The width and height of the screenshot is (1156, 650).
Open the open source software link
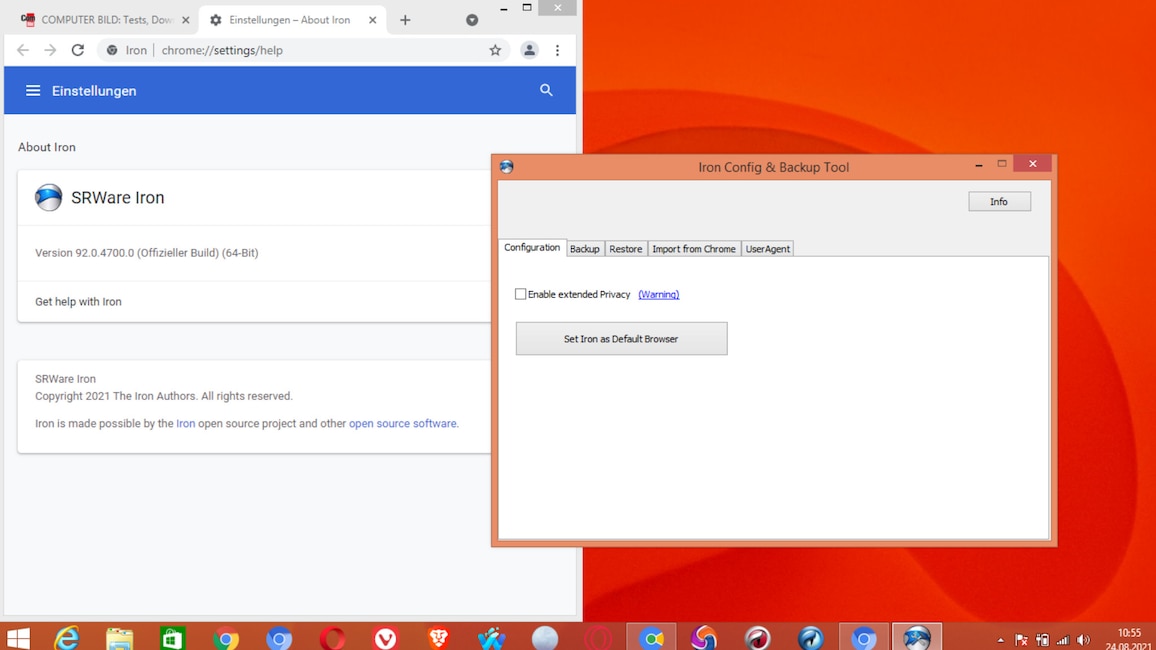tap(403, 423)
